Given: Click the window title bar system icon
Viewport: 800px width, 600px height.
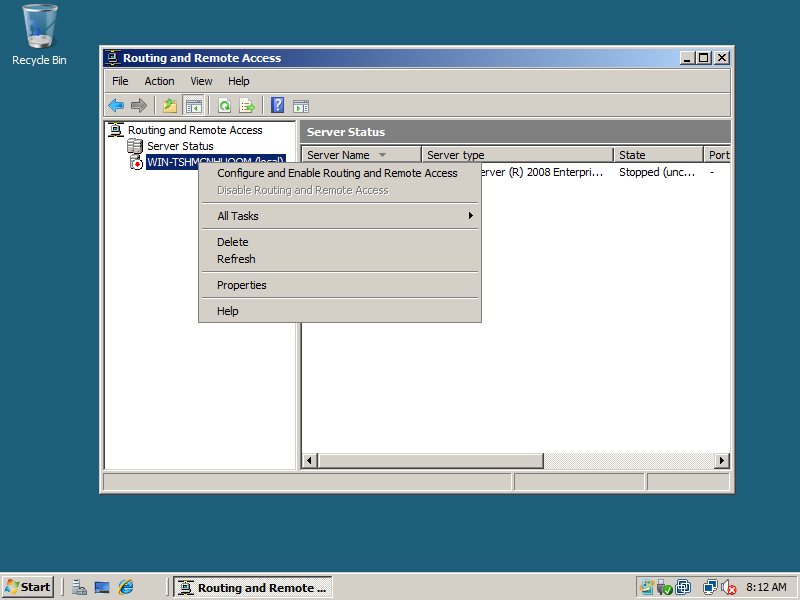Looking at the screenshot, I should [x=113, y=58].
